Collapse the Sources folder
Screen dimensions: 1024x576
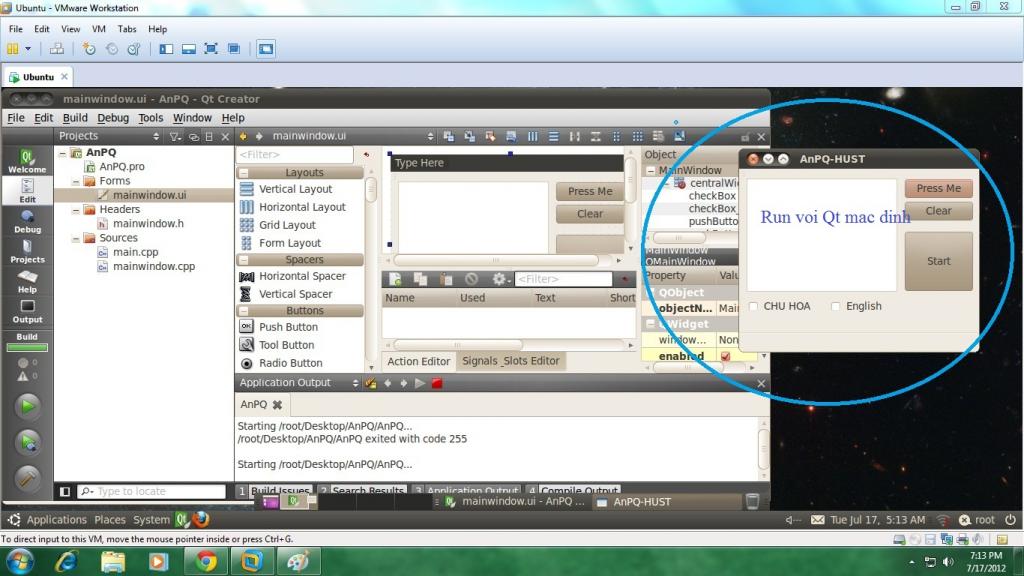click(76, 238)
